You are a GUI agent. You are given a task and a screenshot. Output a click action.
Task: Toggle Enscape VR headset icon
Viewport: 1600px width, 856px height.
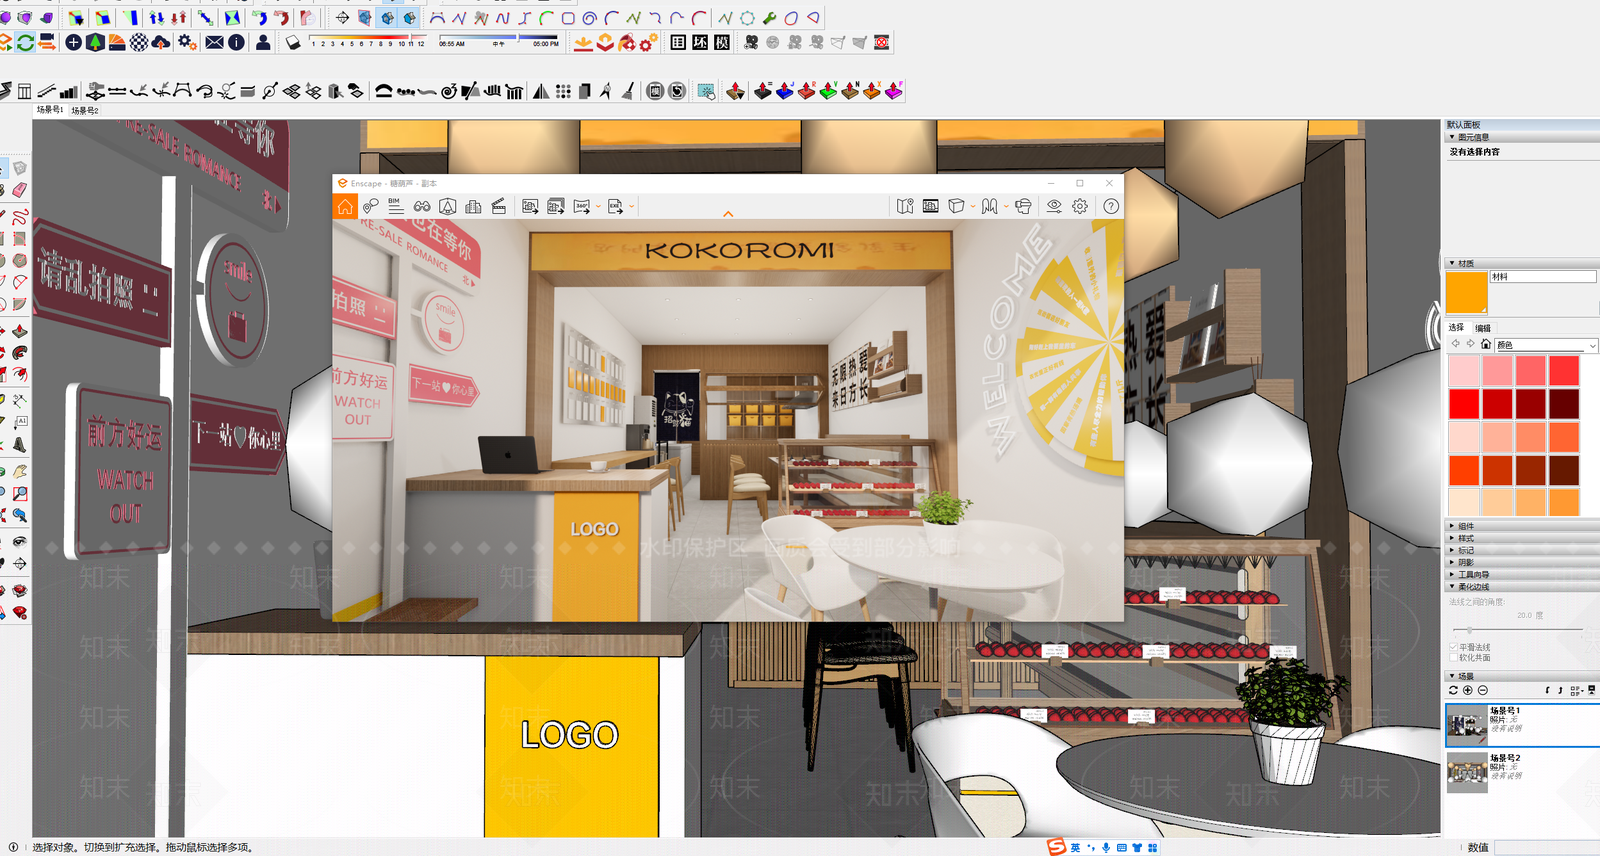point(1023,206)
